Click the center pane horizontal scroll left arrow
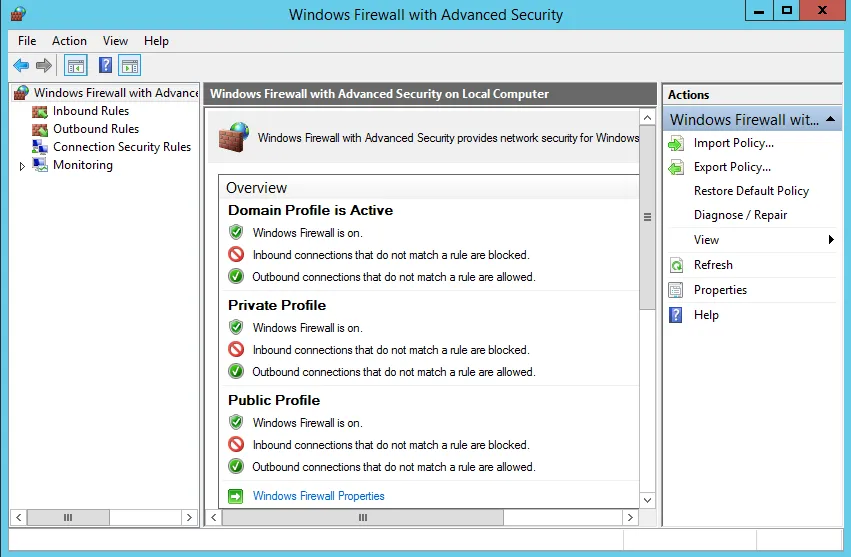Screen dimensions: 851x557 214,517
